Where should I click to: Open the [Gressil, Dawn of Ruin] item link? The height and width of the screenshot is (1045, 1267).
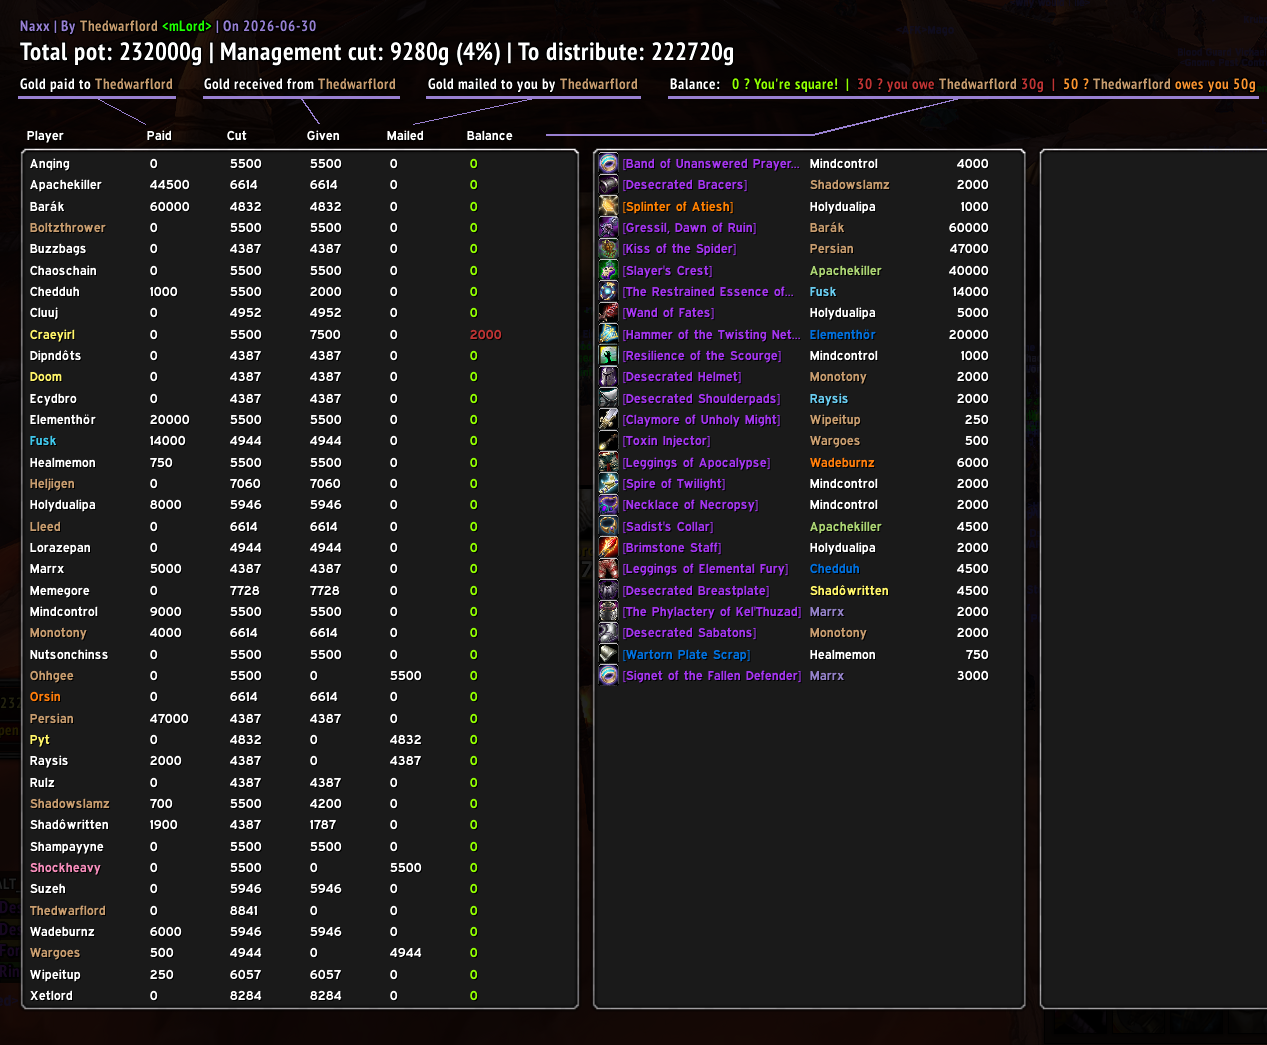[689, 228]
